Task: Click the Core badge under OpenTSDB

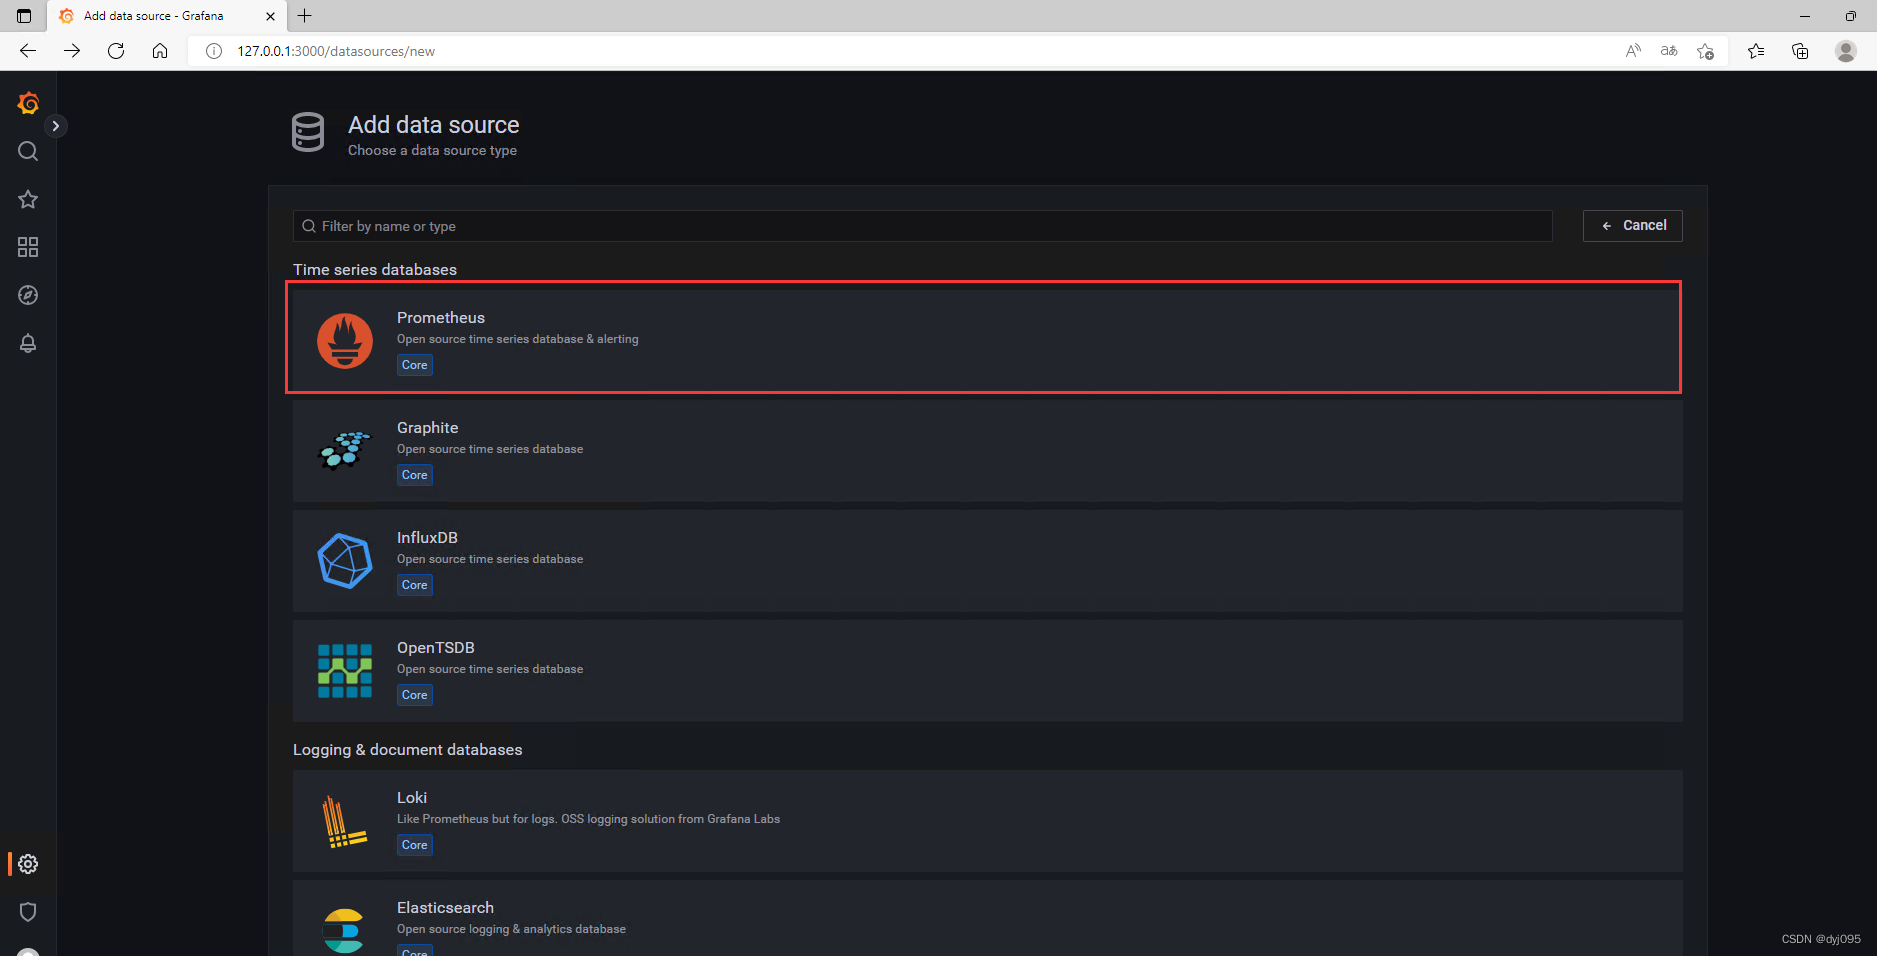Action: (x=415, y=695)
